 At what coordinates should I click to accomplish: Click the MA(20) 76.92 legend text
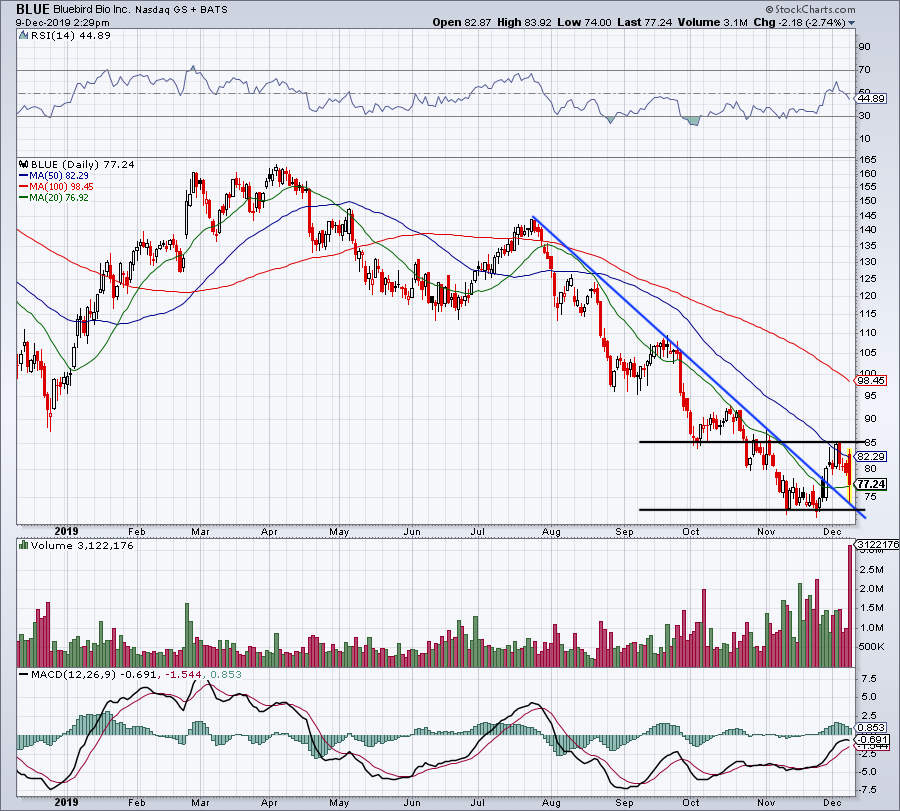tap(59, 197)
